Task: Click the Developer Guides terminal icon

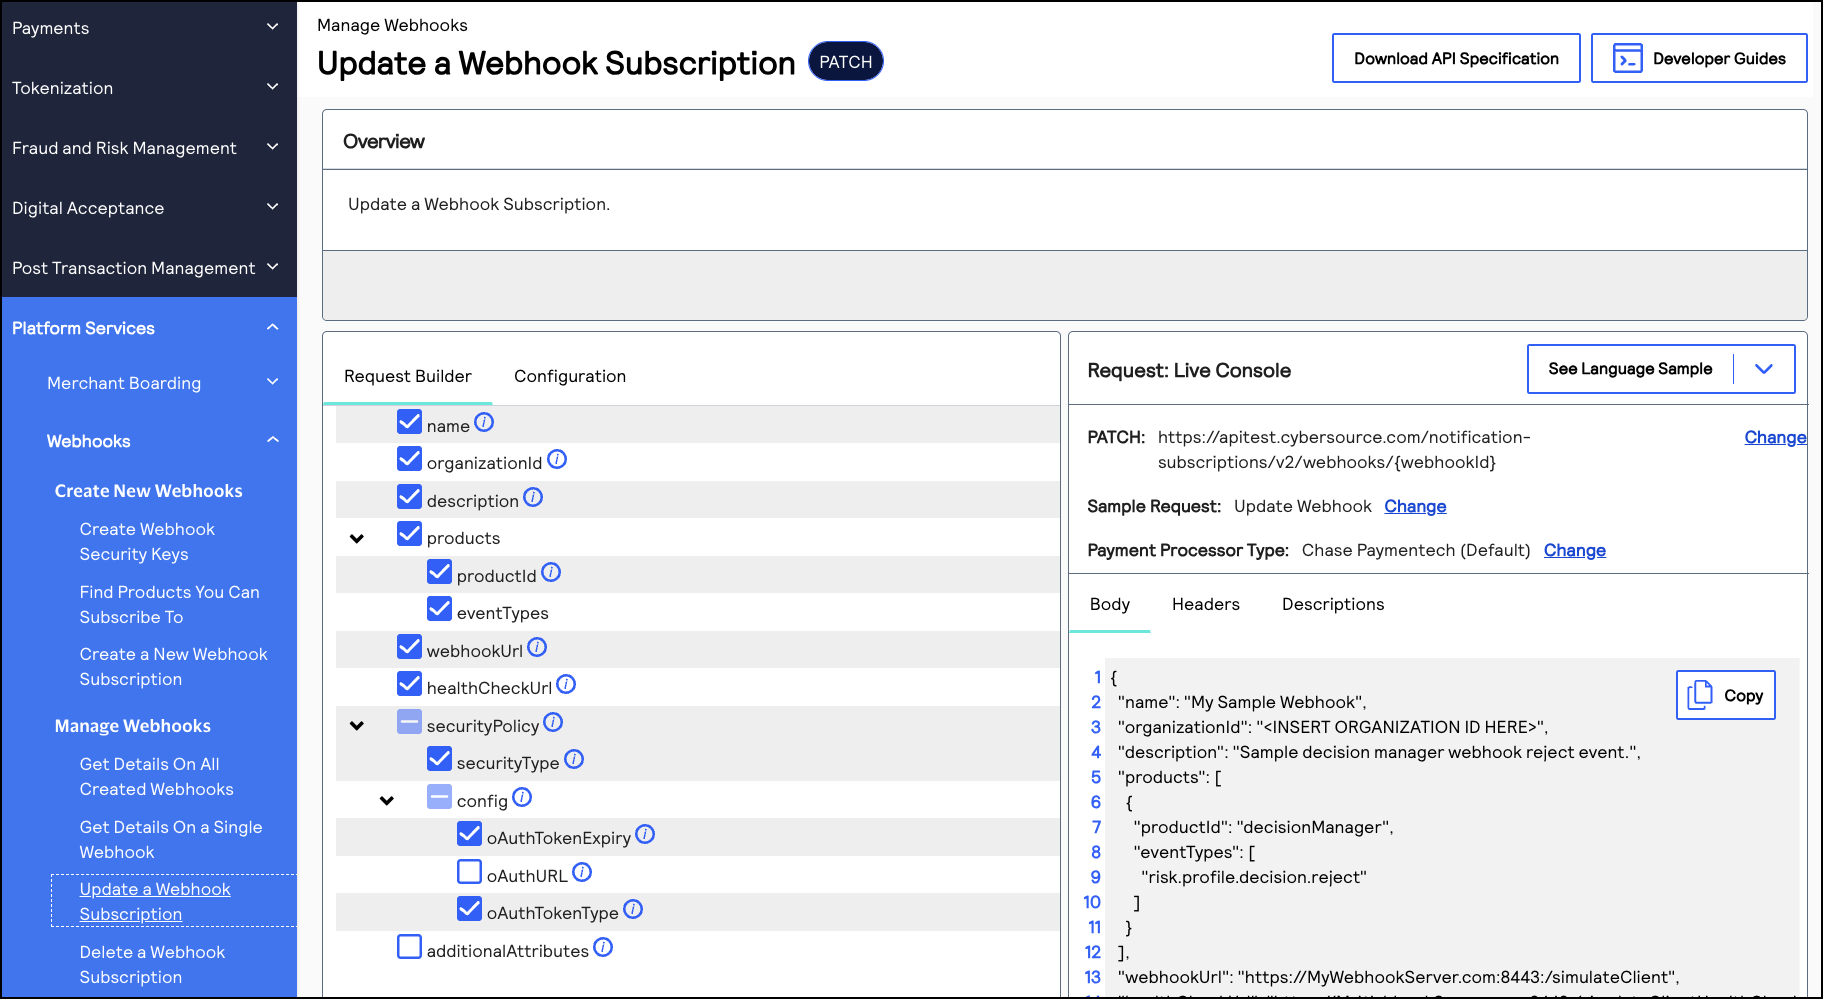Action: (1628, 57)
